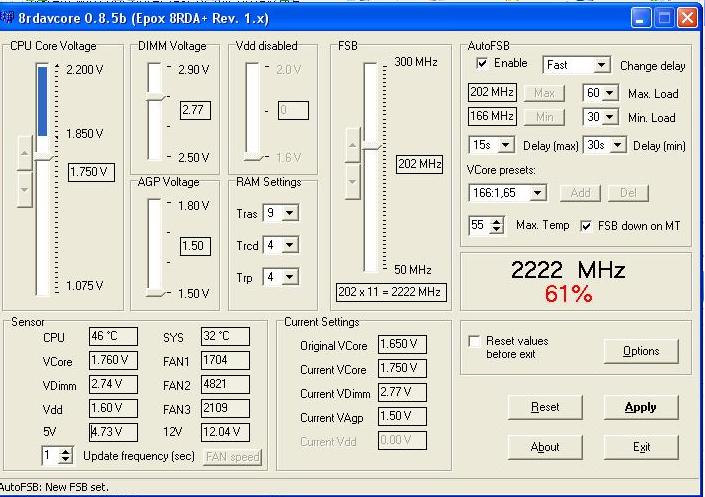Image resolution: width=705 pixels, height=497 pixels.
Task: Click the Apply button
Action: click(641, 407)
